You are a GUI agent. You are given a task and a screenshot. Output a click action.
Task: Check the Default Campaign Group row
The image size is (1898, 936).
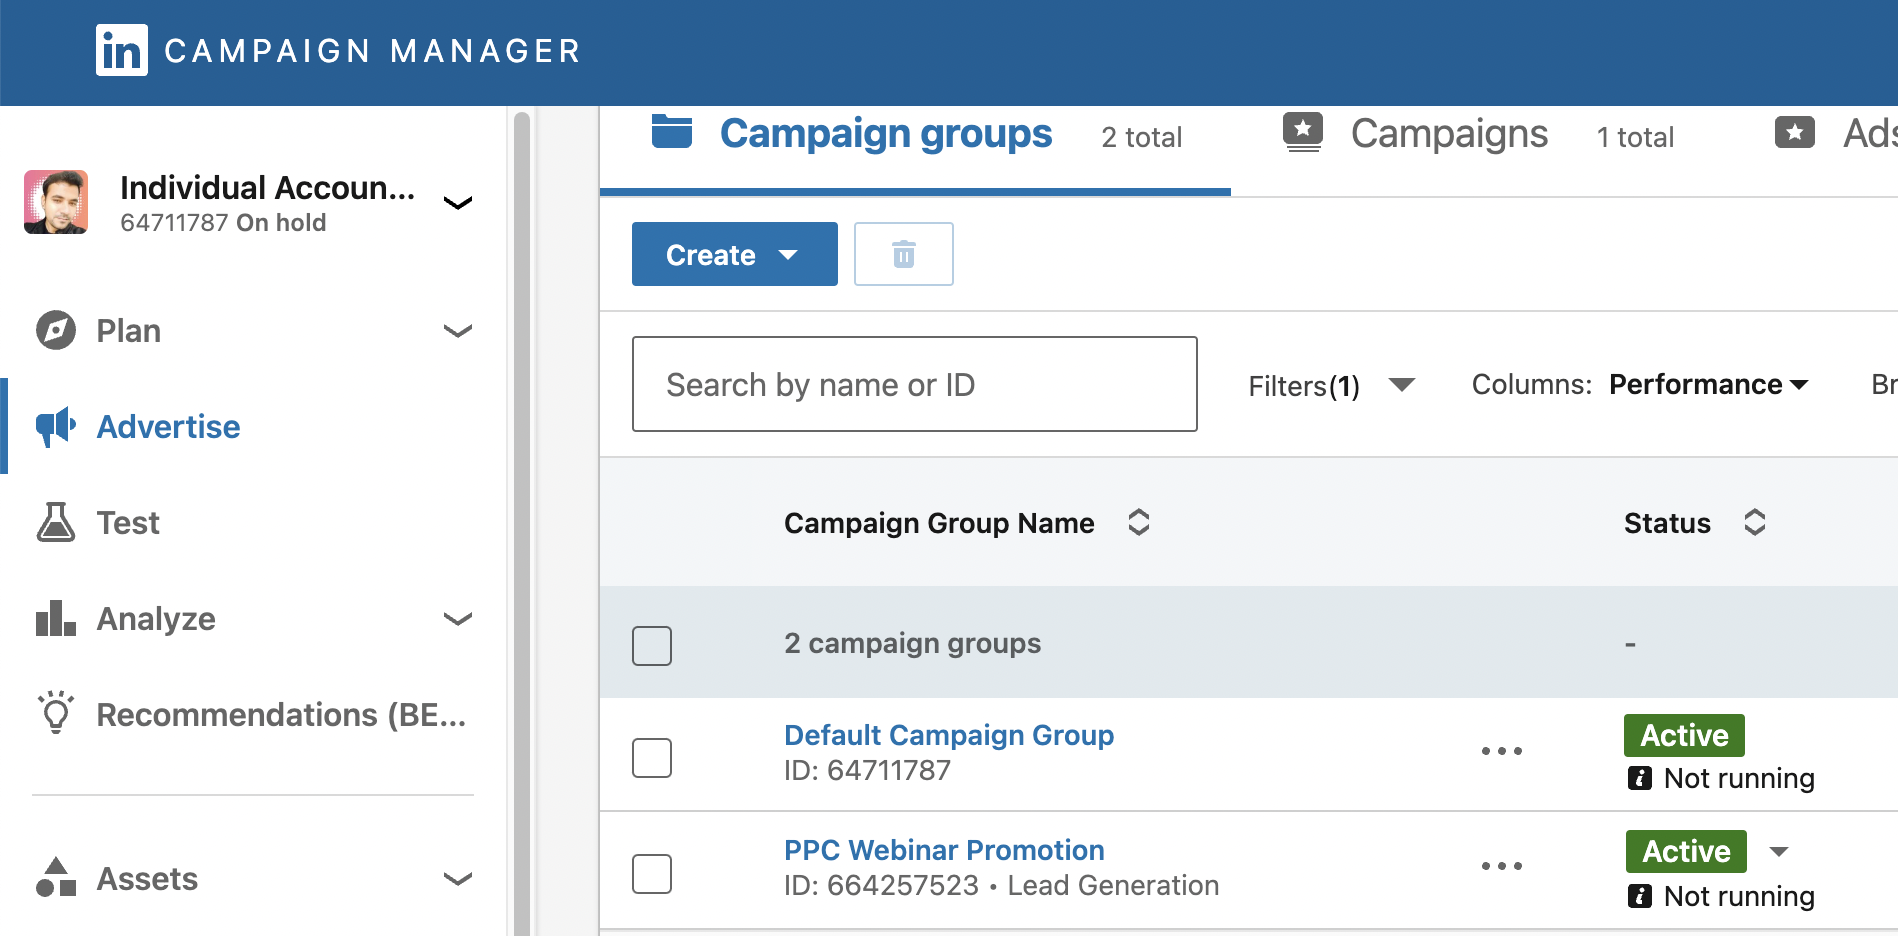pos(652,758)
